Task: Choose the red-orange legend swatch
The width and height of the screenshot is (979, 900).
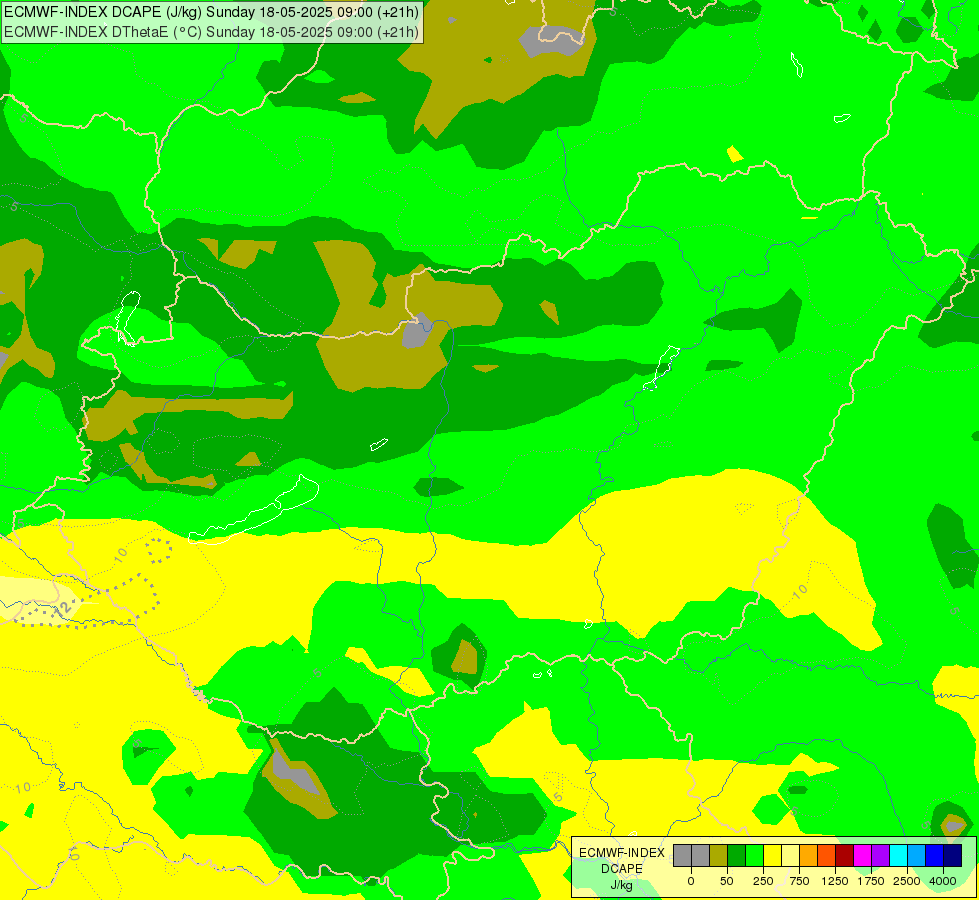Action: (827, 856)
